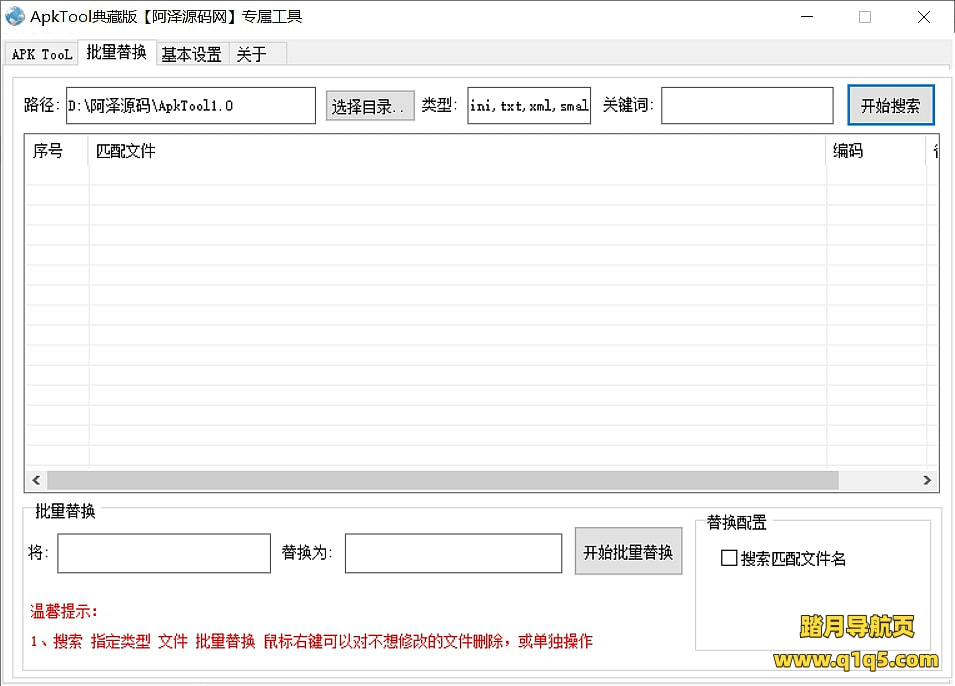Open the 基本设置 tab
This screenshot has height=686, width=955.
click(x=192, y=54)
